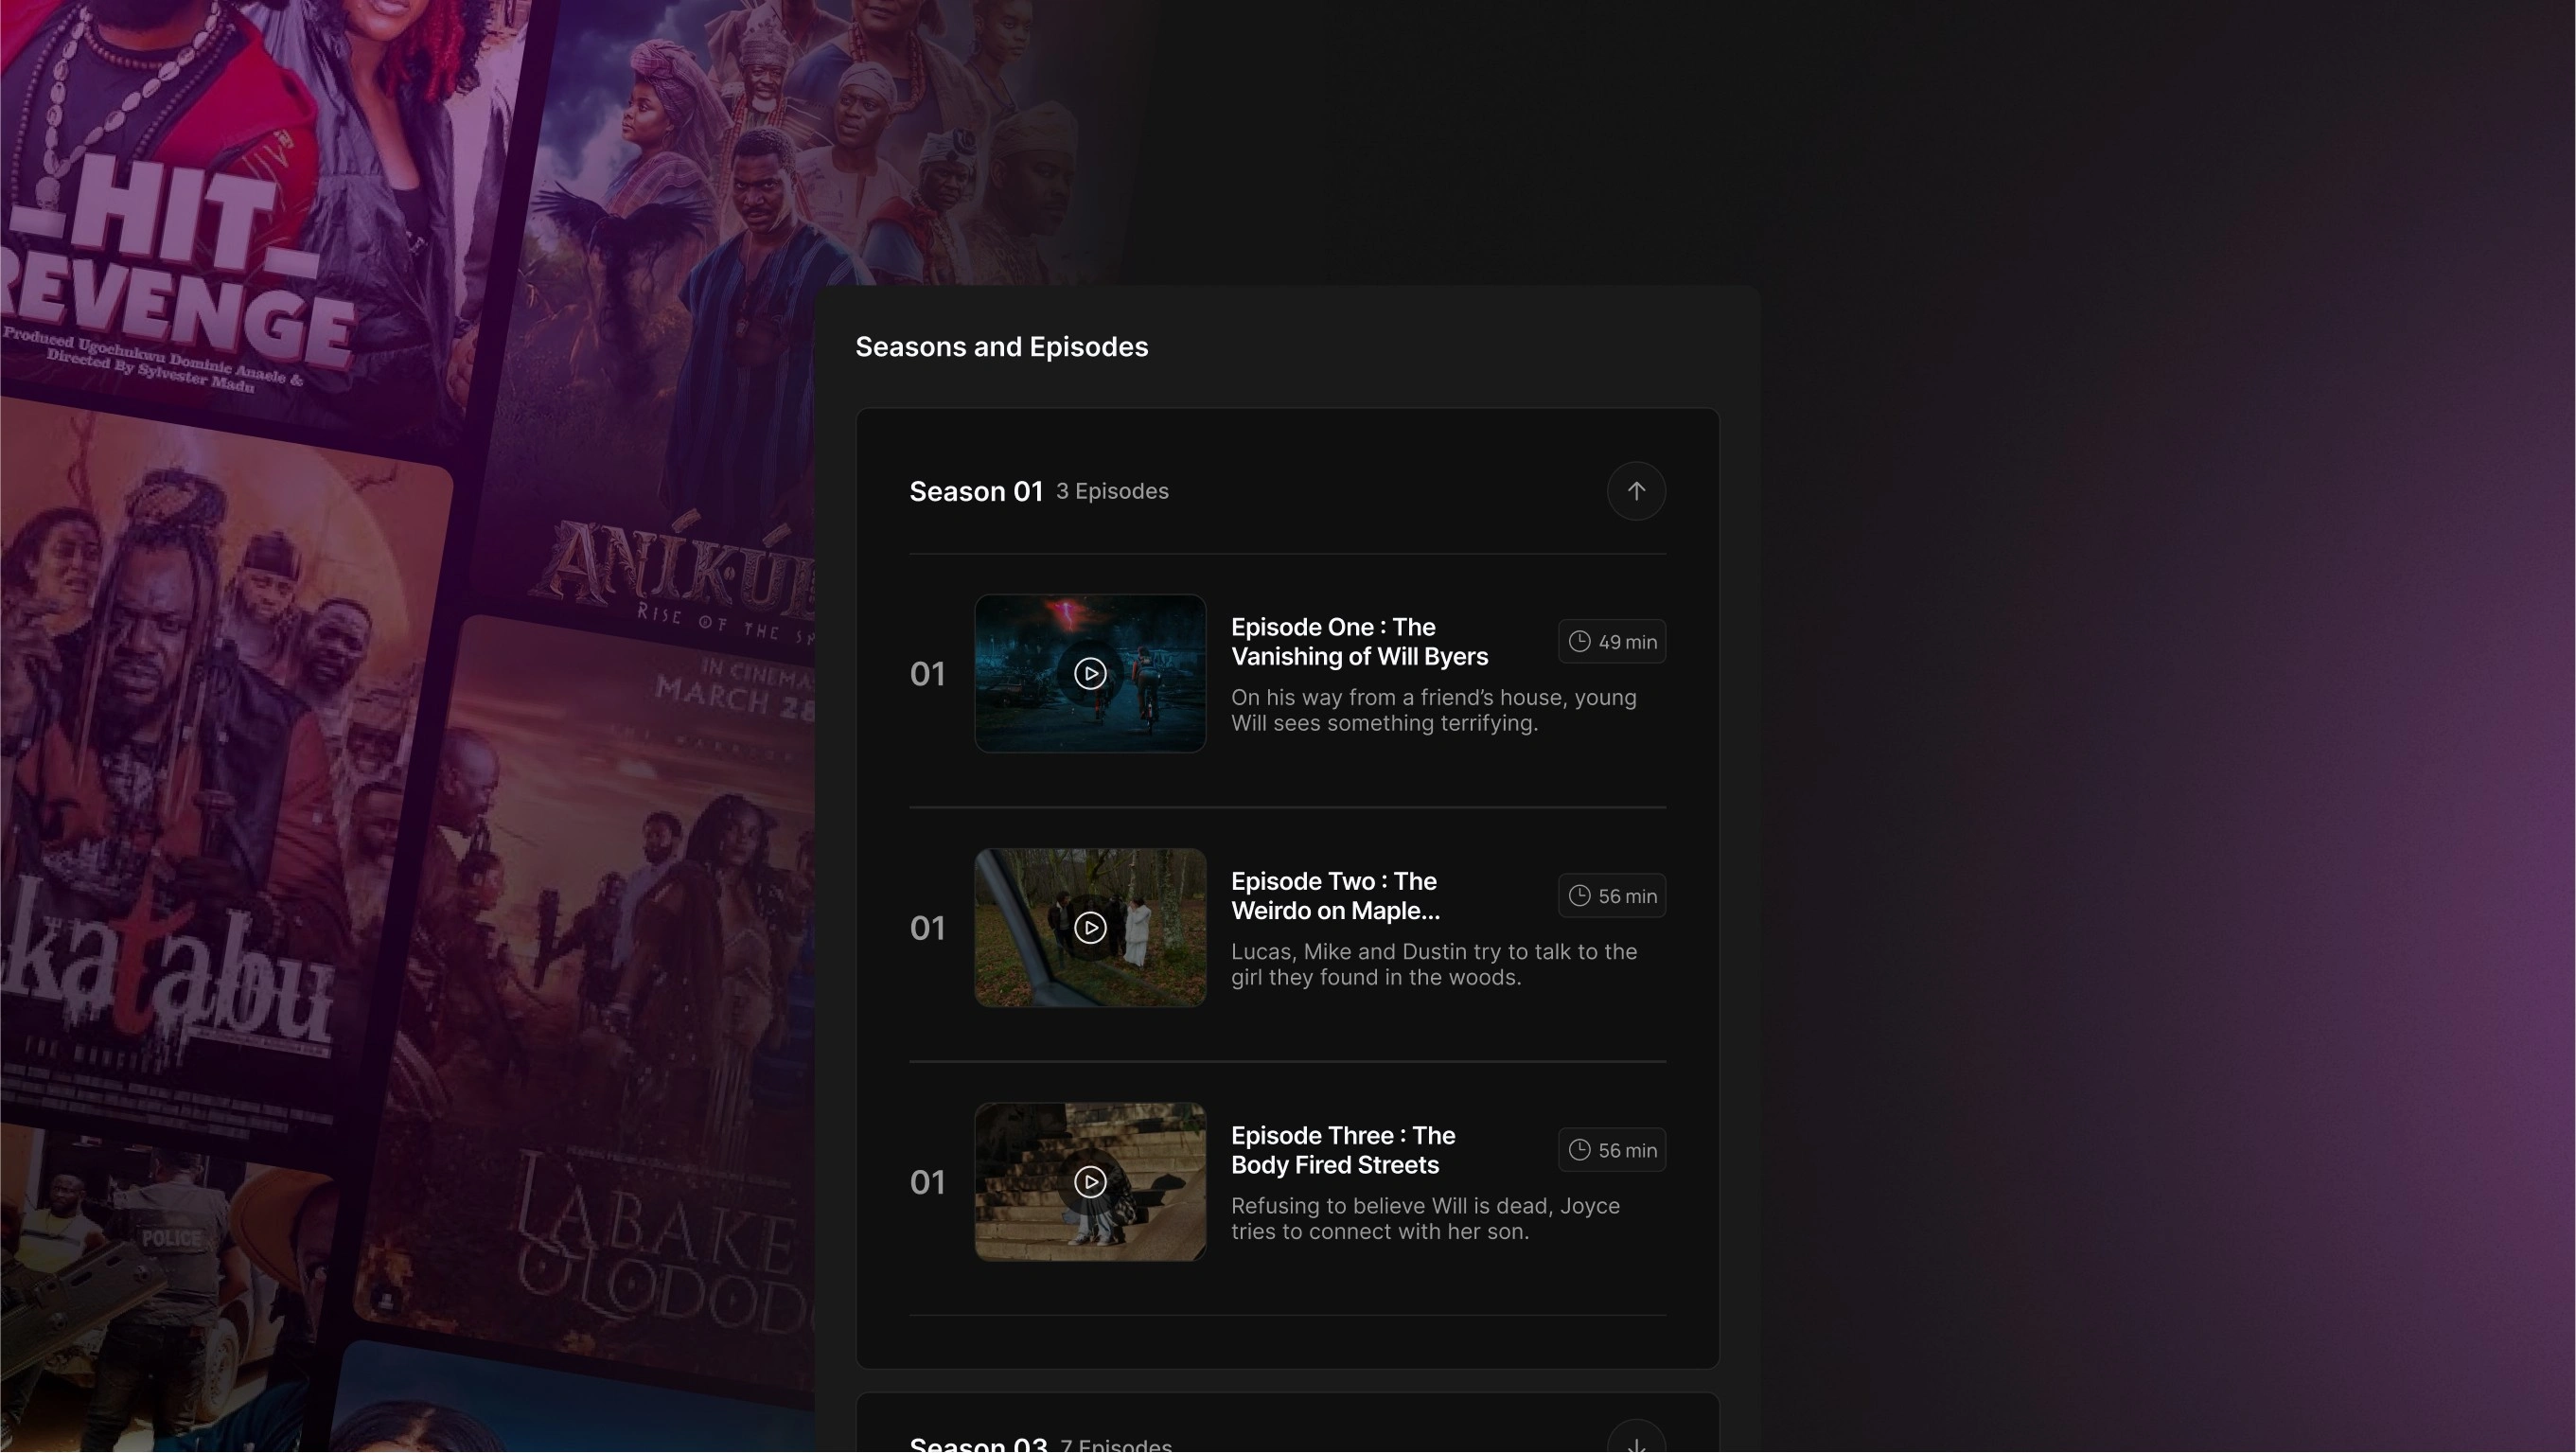Expand Season 03 with the down arrow
2576x1453 pixels.
1636,1442
